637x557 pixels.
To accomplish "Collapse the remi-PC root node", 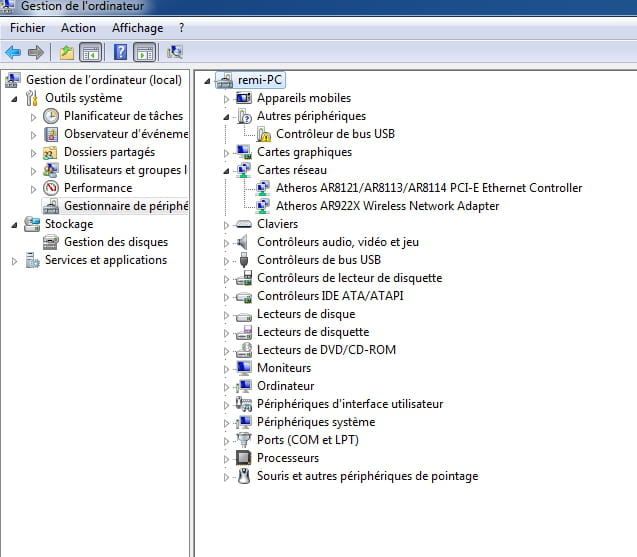I will tap(207, 81).
